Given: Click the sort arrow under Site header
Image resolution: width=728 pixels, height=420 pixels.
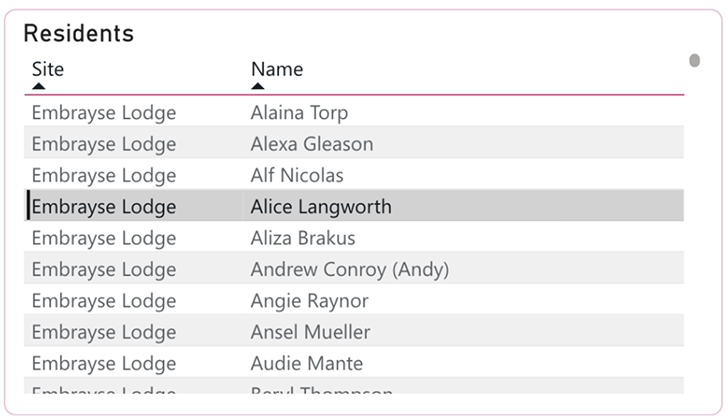Looking at the screenshot, I should (x=38, y=87).
